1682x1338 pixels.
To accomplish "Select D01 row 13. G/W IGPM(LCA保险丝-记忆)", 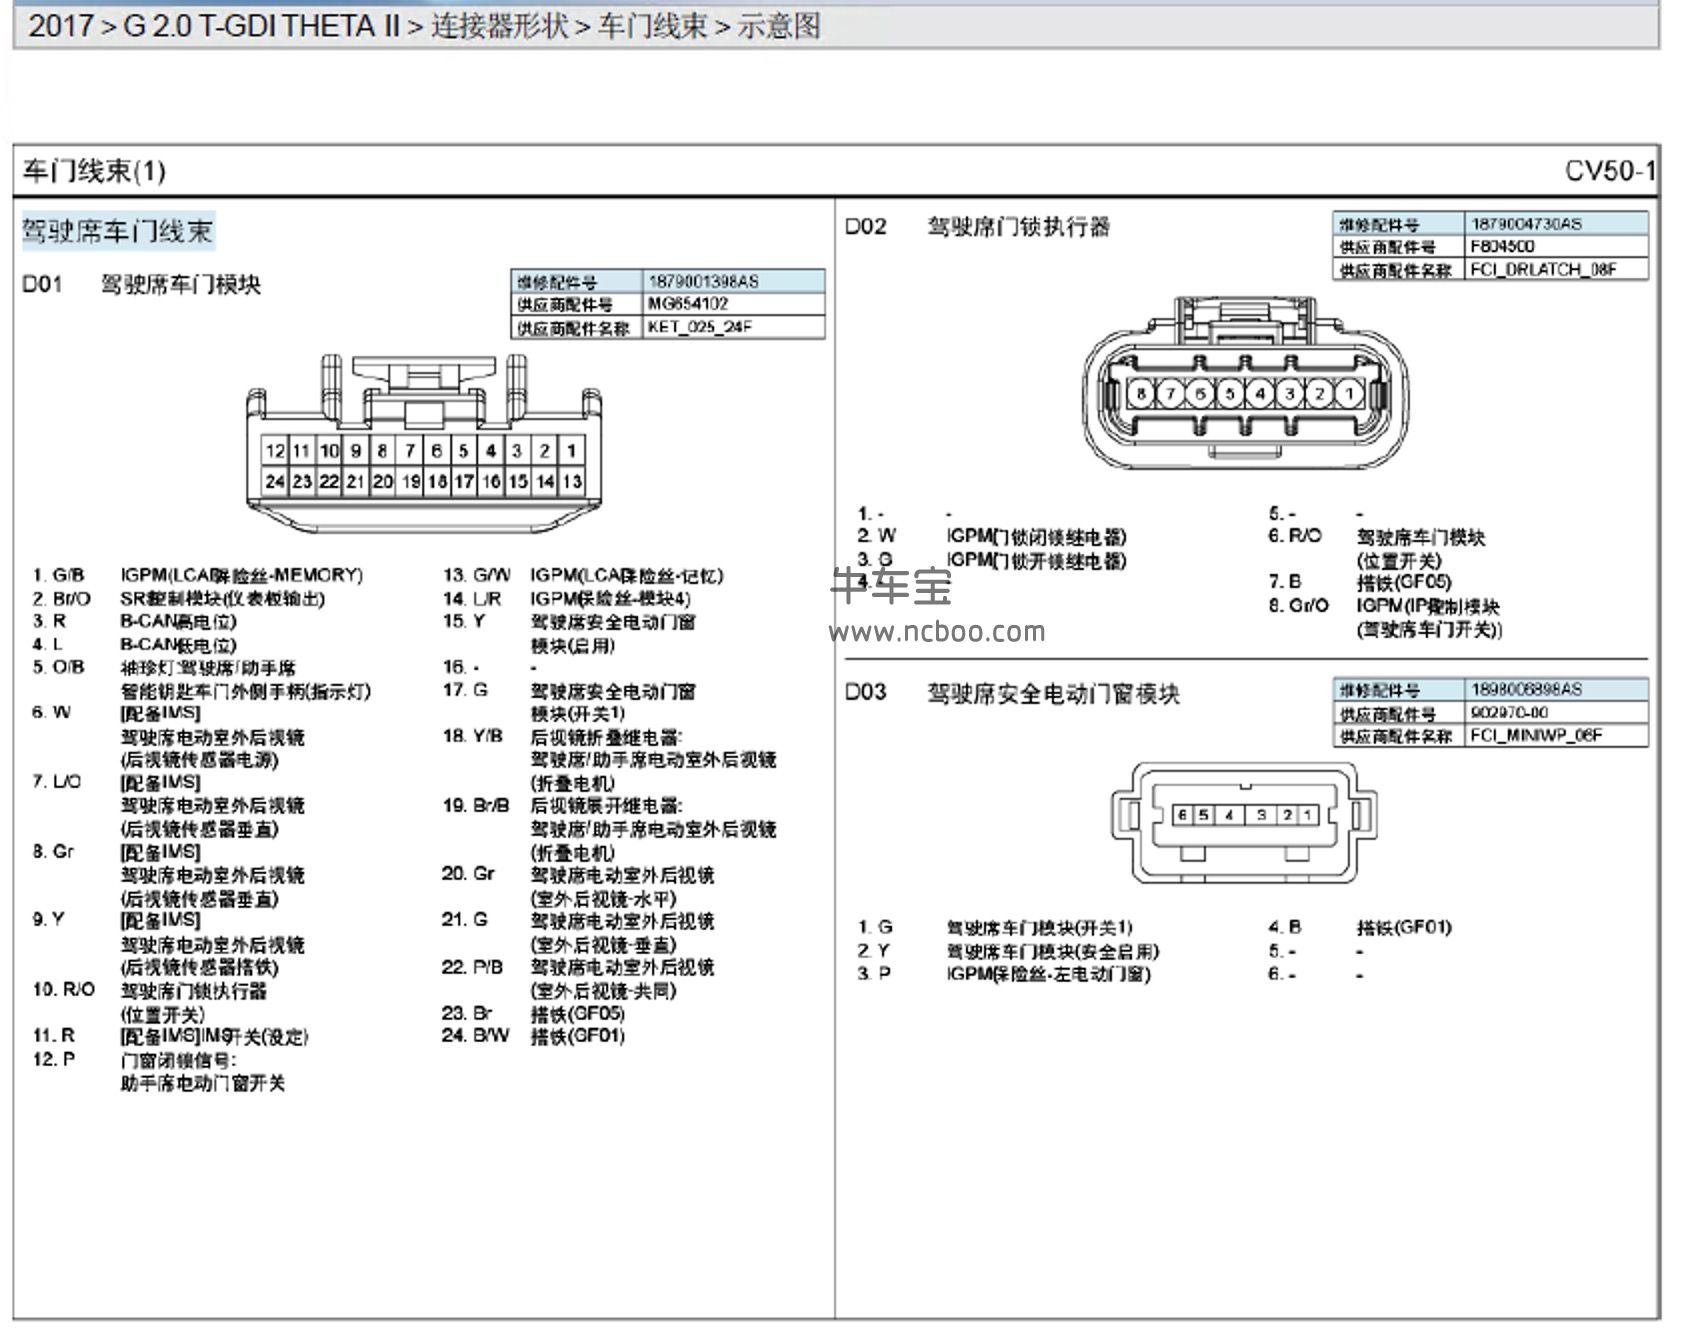I will (582, 575).
